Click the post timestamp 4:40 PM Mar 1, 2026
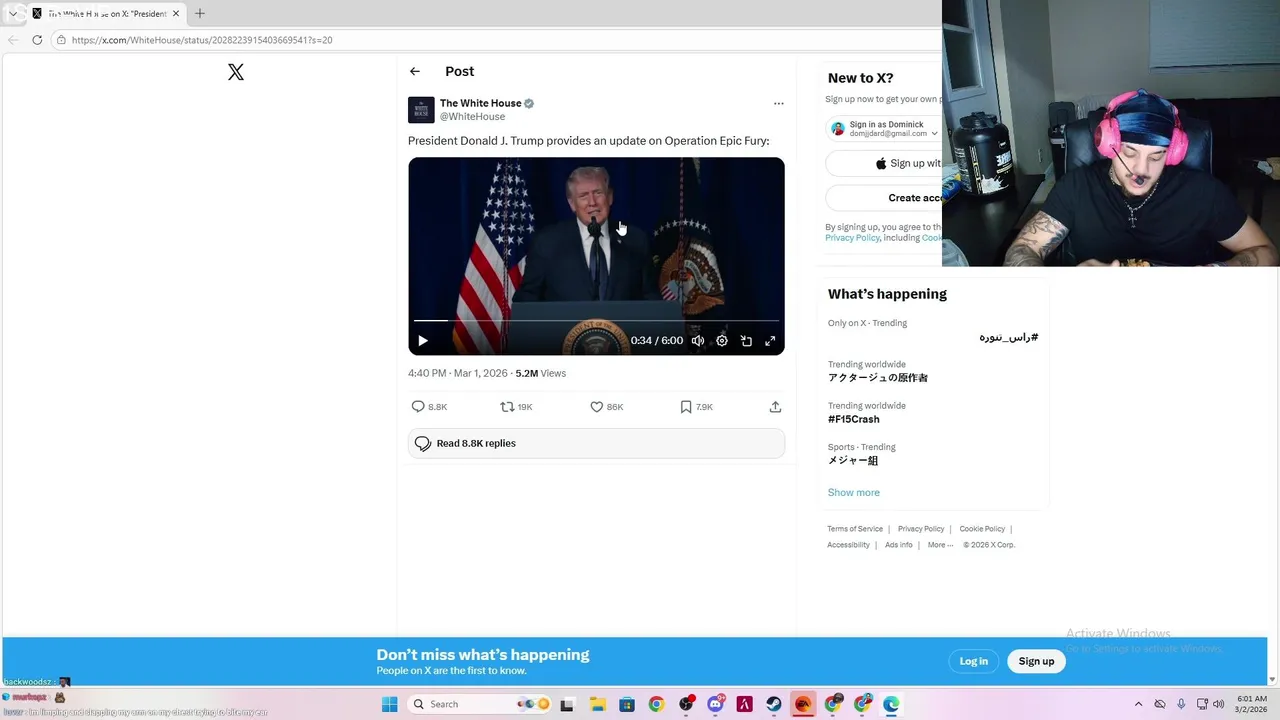The image size is (1280, 720). tap(457, 373)
